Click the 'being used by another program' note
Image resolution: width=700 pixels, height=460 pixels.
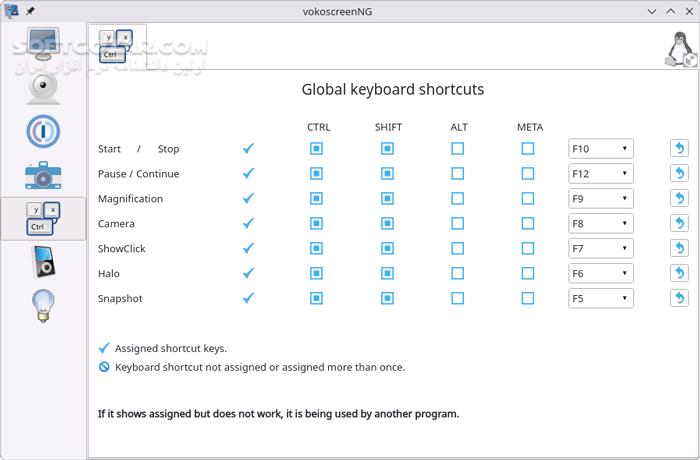point(279,414)
